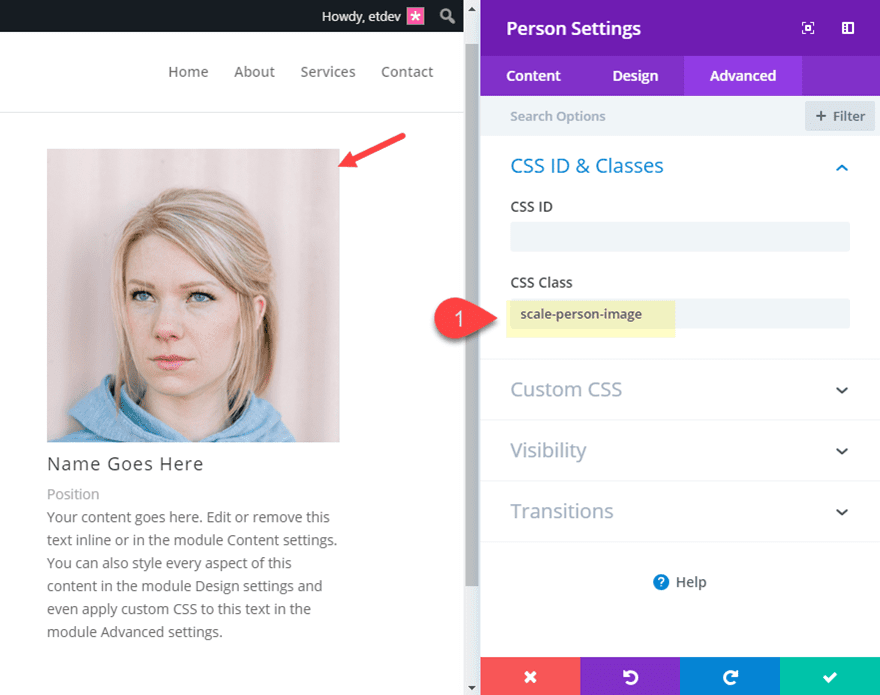Save settings with the green checkmark icon
880x695 pixels.
(x=830, y=677)
